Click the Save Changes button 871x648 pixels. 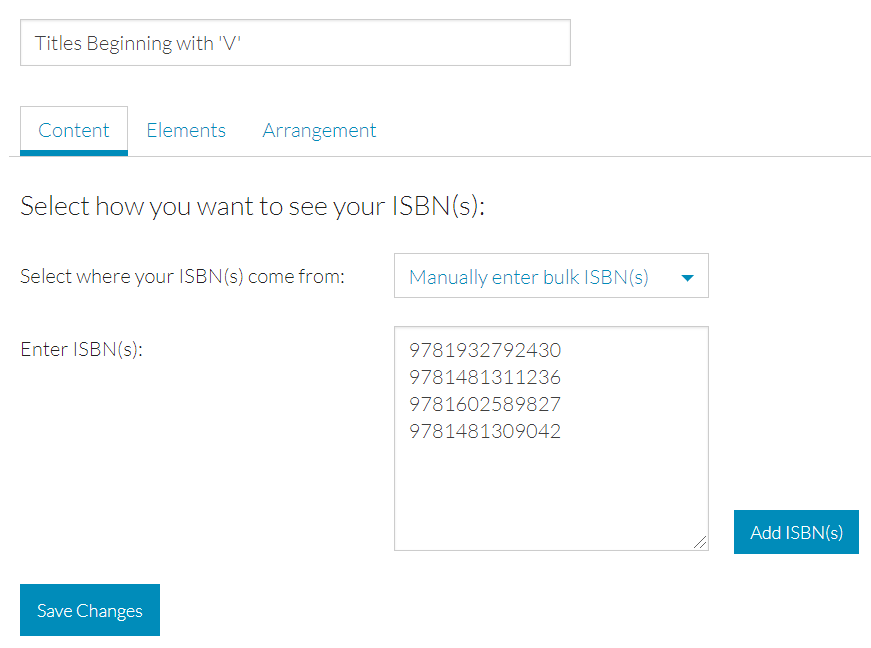click(x=90, y=610)
